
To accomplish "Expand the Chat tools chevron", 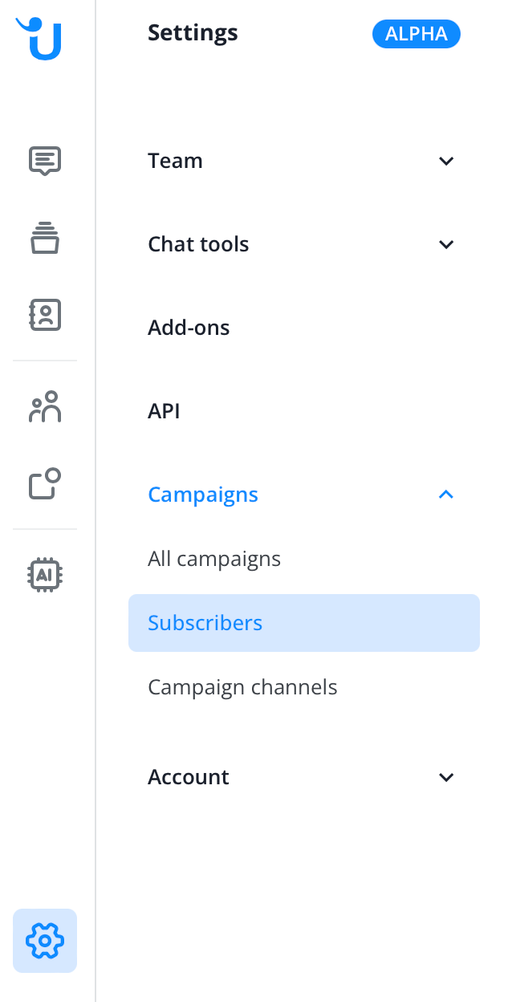I will [446, 244].
